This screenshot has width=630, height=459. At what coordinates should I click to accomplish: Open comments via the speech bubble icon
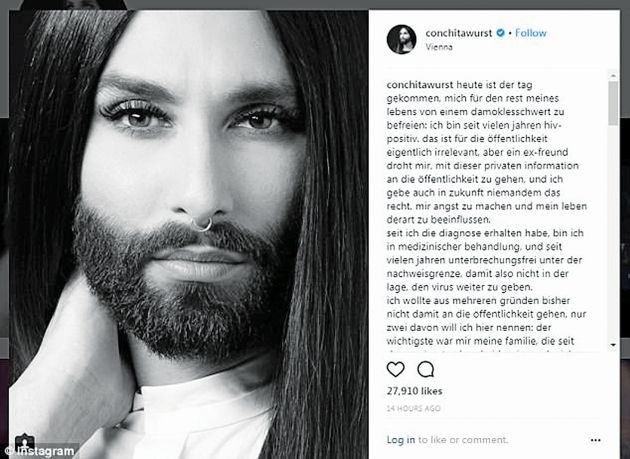point(425,369)
